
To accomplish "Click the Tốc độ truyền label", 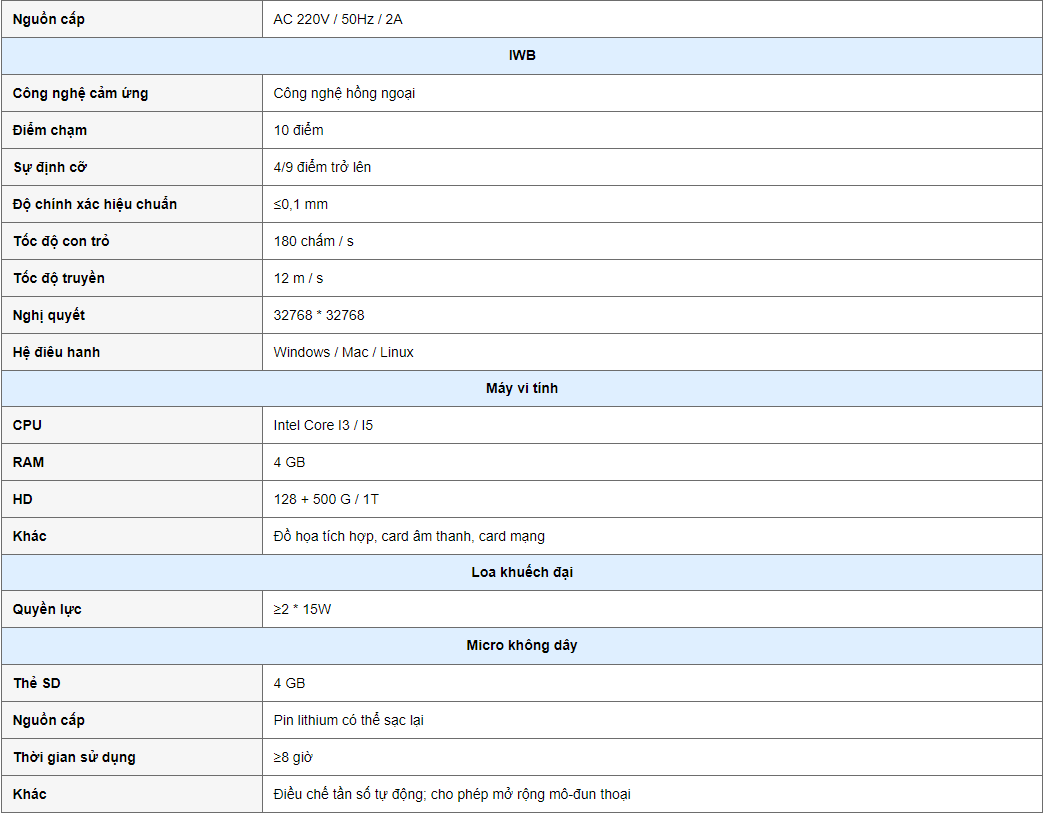I will pos(59,278).
